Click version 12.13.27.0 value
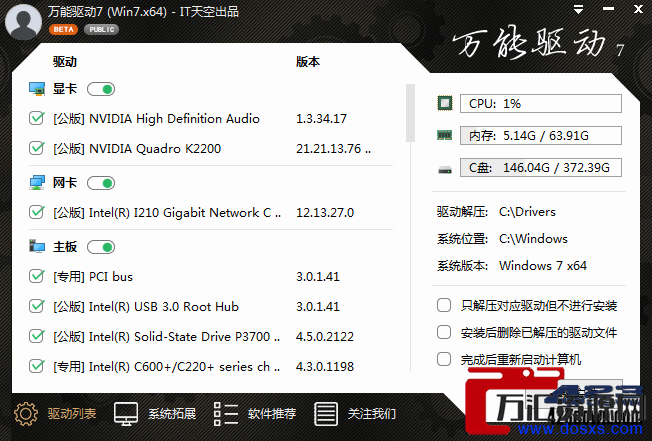Image resolution: width=652 pixels, height=441 pixels. point(325,213)
